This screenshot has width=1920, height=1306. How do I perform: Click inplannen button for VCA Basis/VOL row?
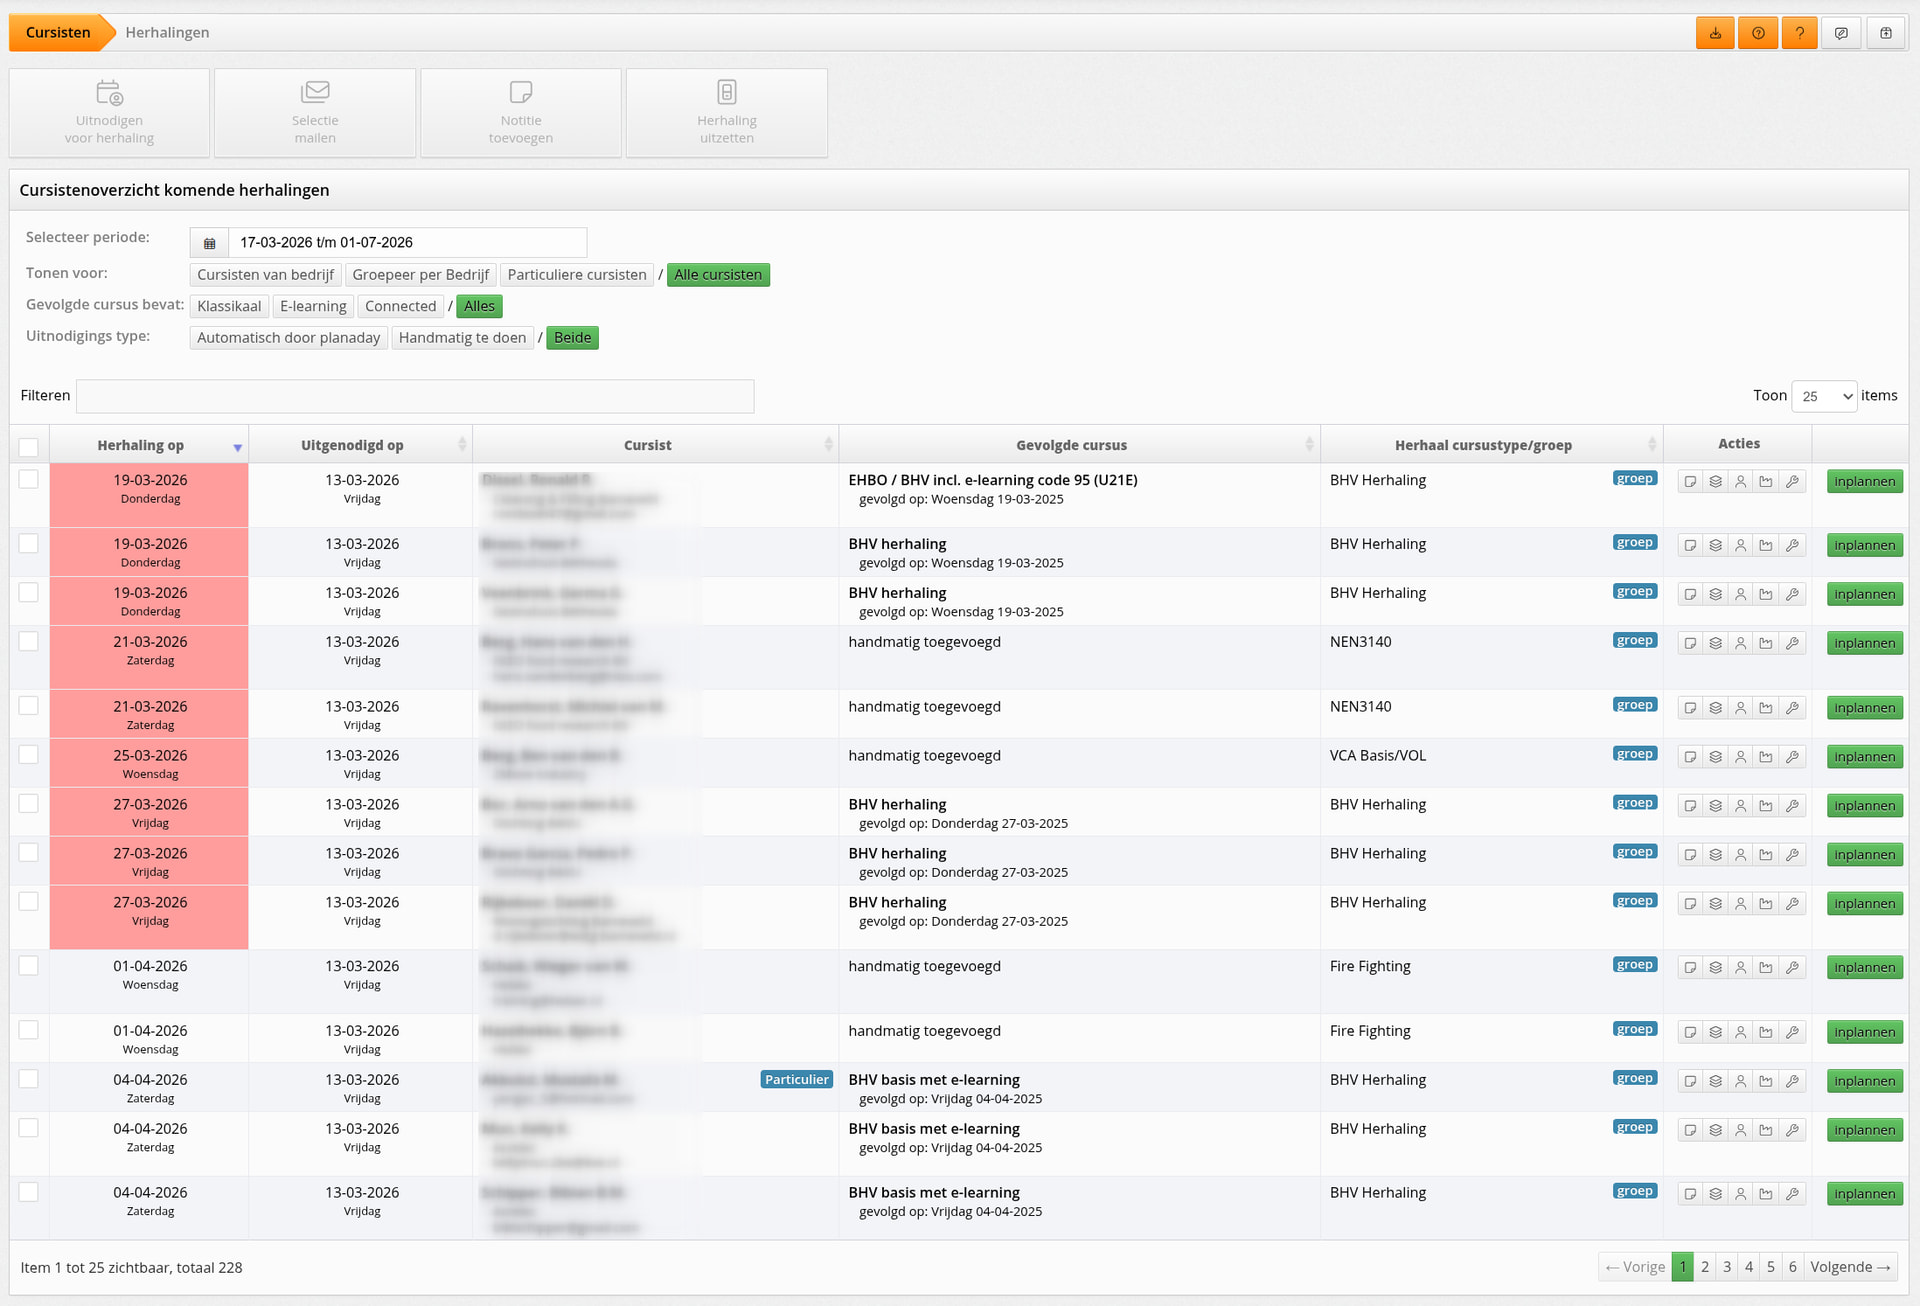[1864, 757]
